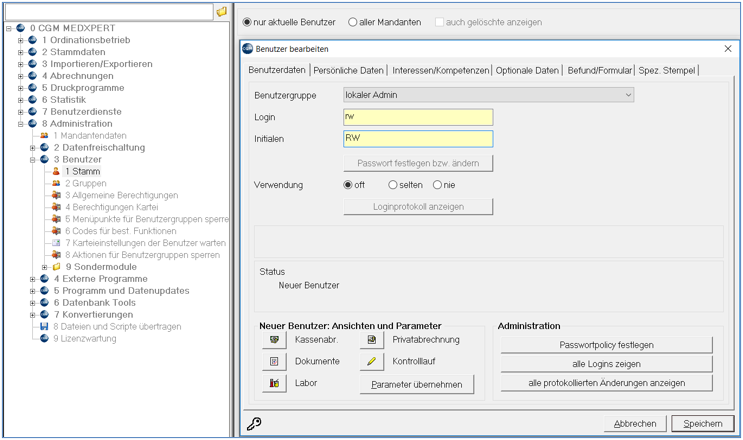
Task: Click the Dokumente icon button
Action: 274,361
